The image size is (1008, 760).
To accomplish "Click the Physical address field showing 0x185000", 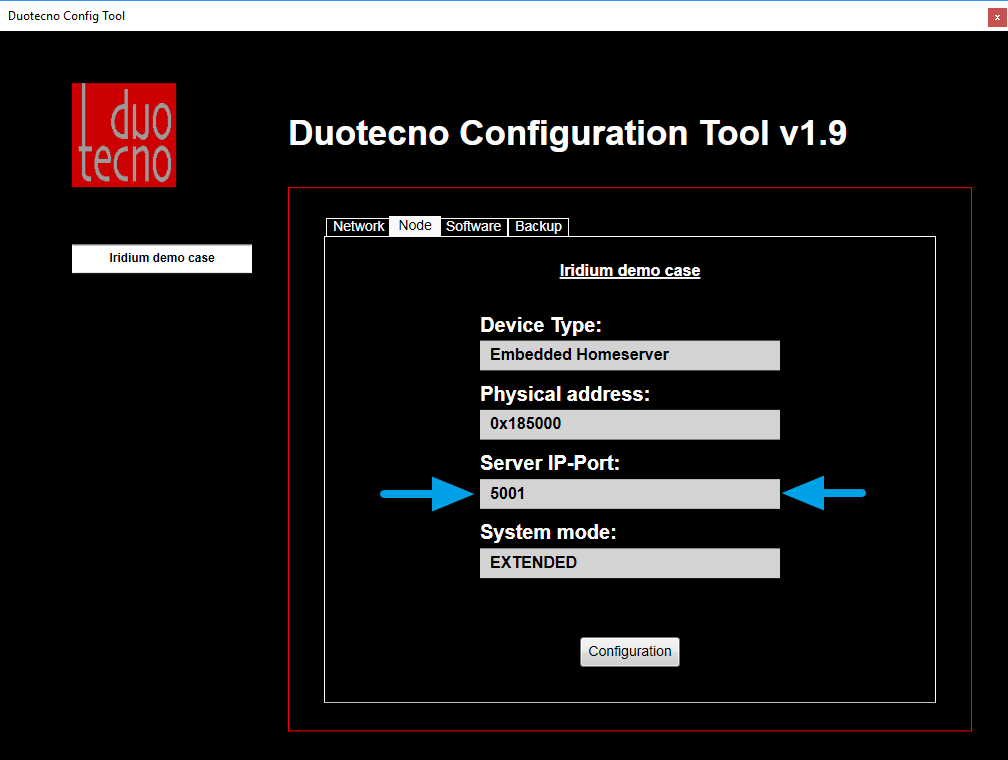I will tap(629, 424).
